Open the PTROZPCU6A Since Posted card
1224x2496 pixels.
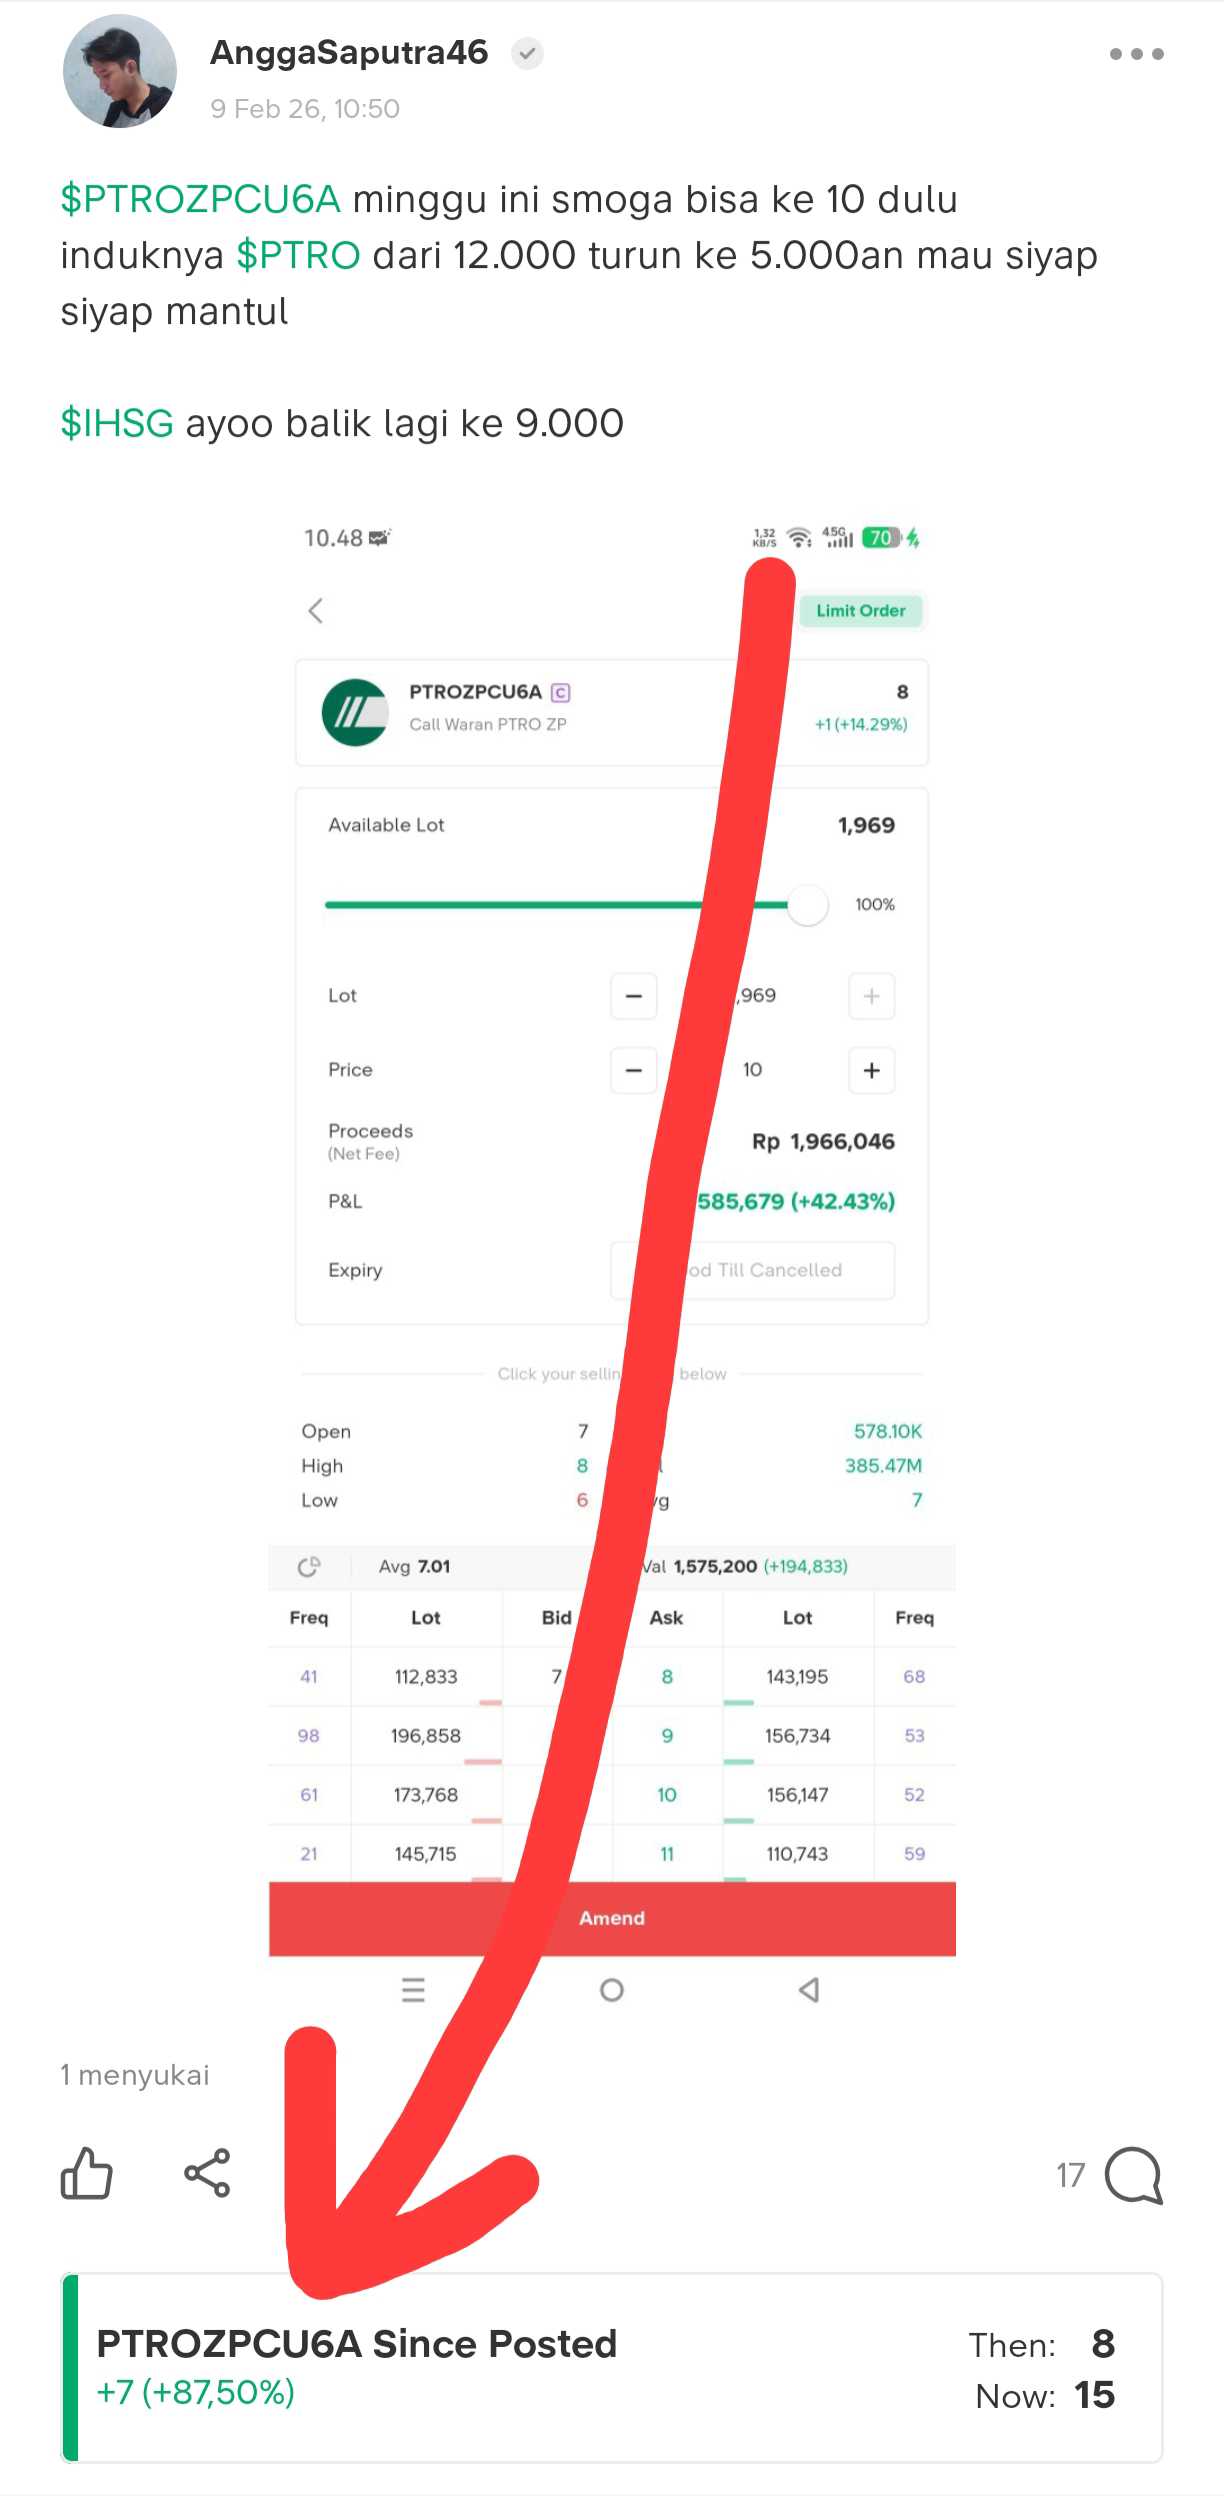[612, 2367]
